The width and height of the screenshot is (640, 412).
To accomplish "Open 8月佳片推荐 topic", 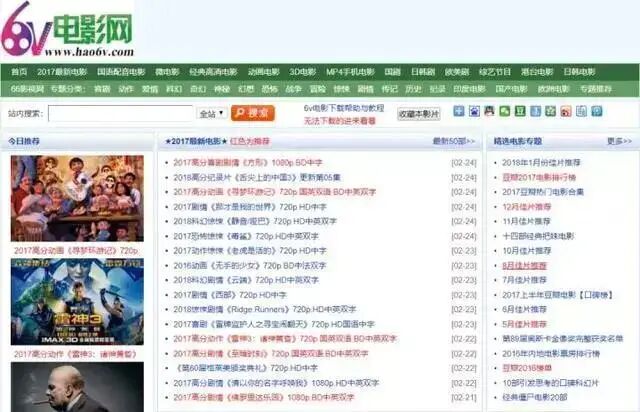I will pyautogui.click(x=524, y=265).
